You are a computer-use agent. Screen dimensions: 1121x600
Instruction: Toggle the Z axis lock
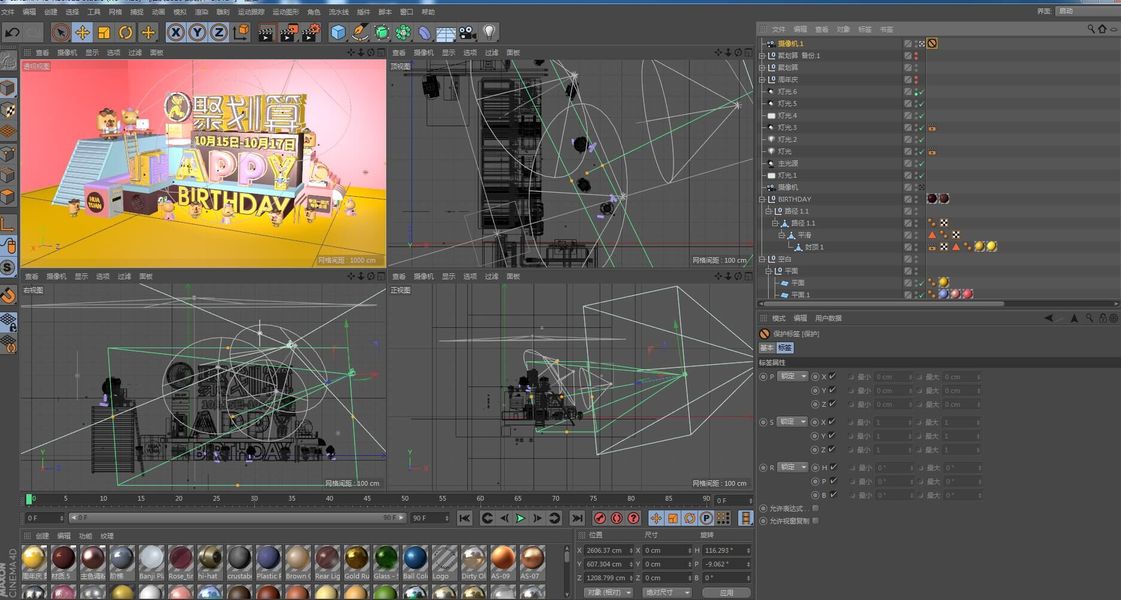click(x=219, y=32)
